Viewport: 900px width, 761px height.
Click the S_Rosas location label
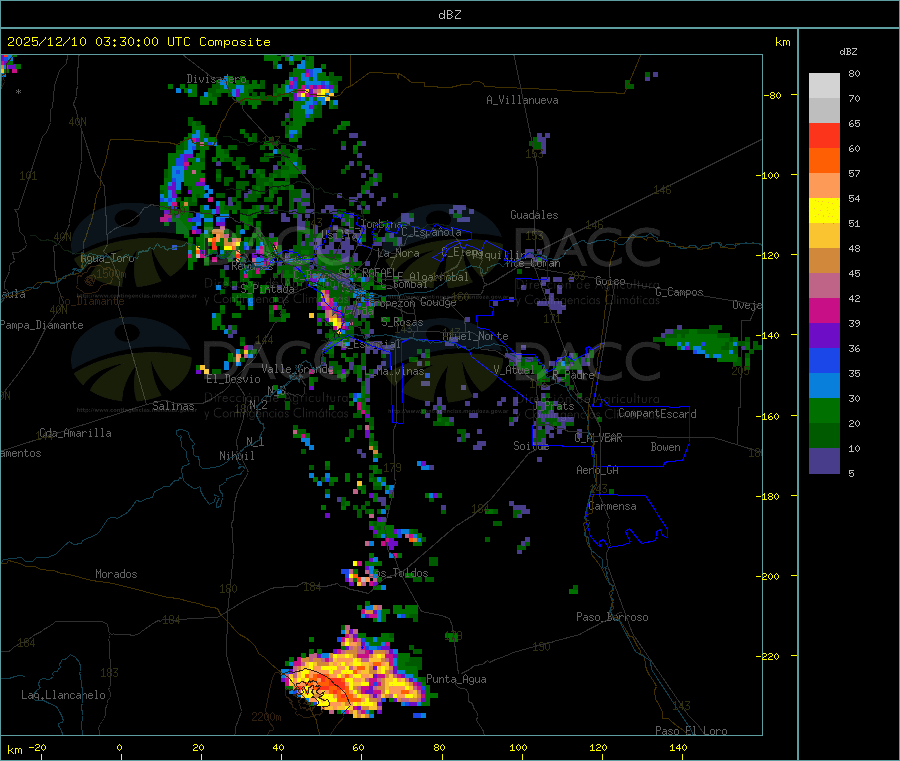point(402,323)
